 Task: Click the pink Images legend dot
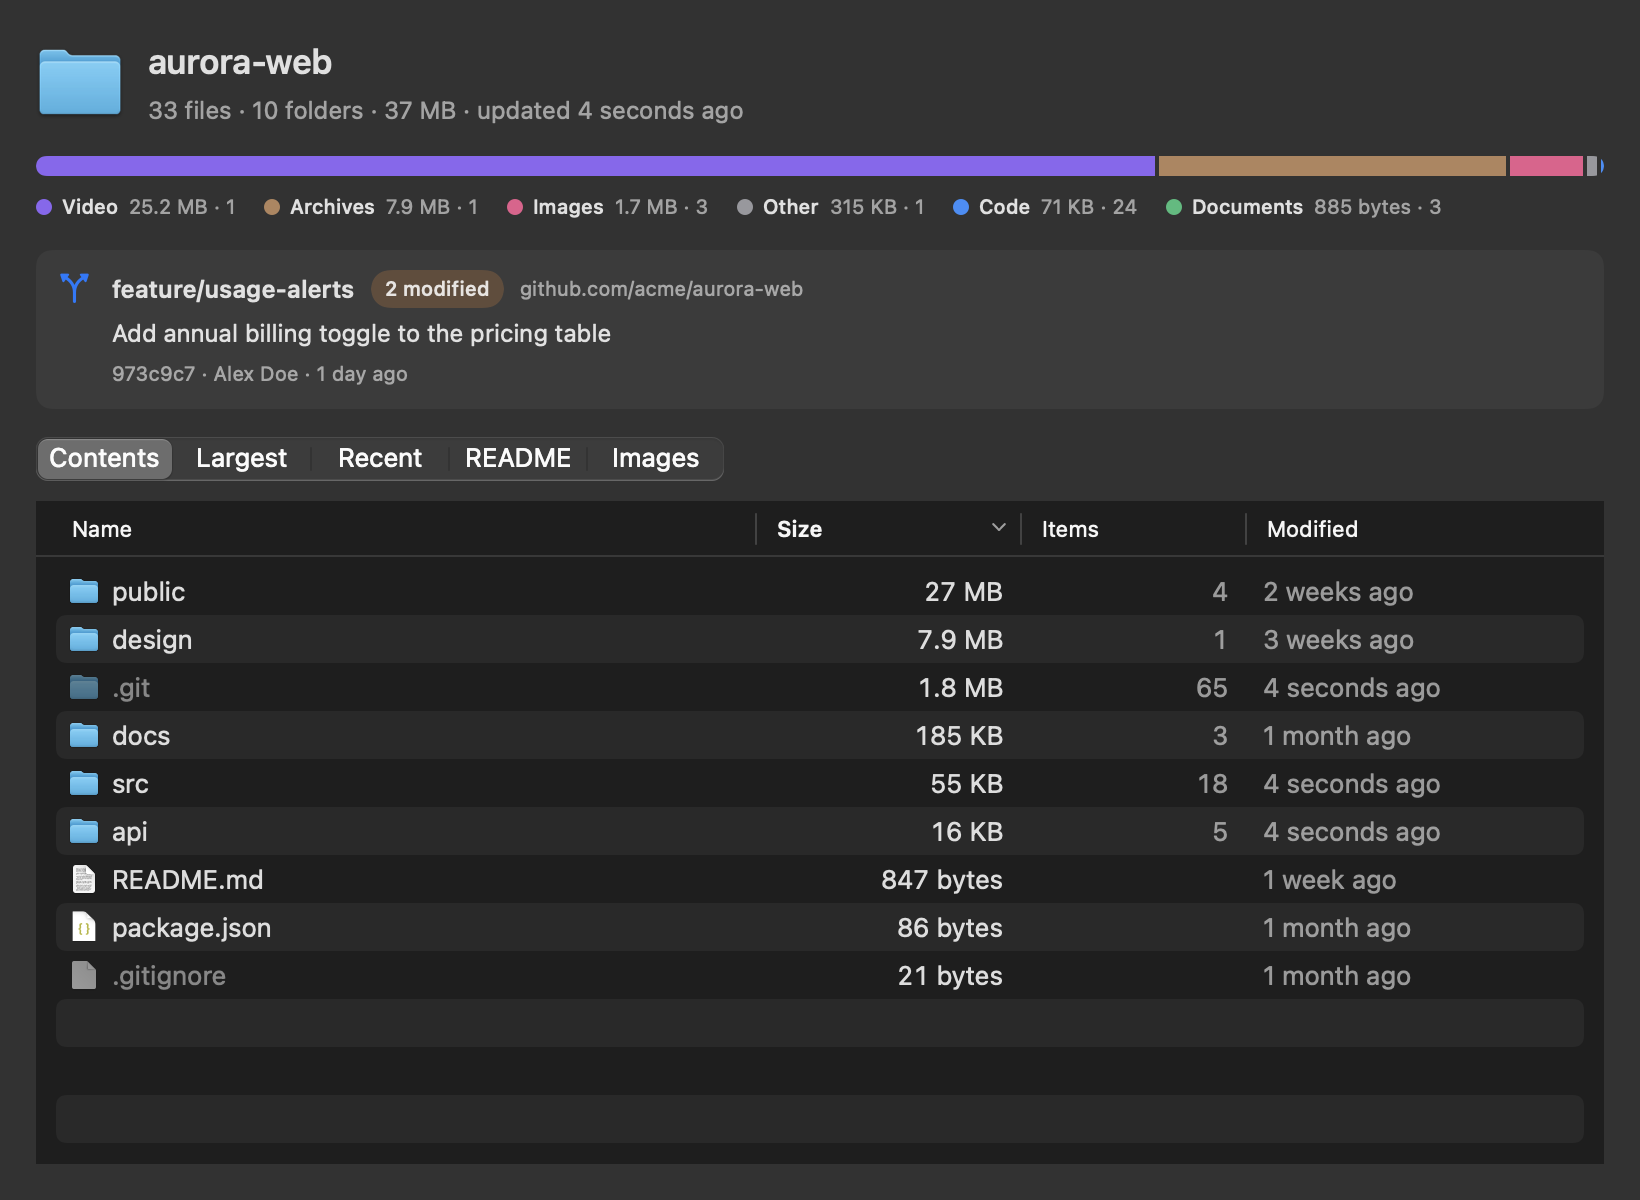[515, 207]
